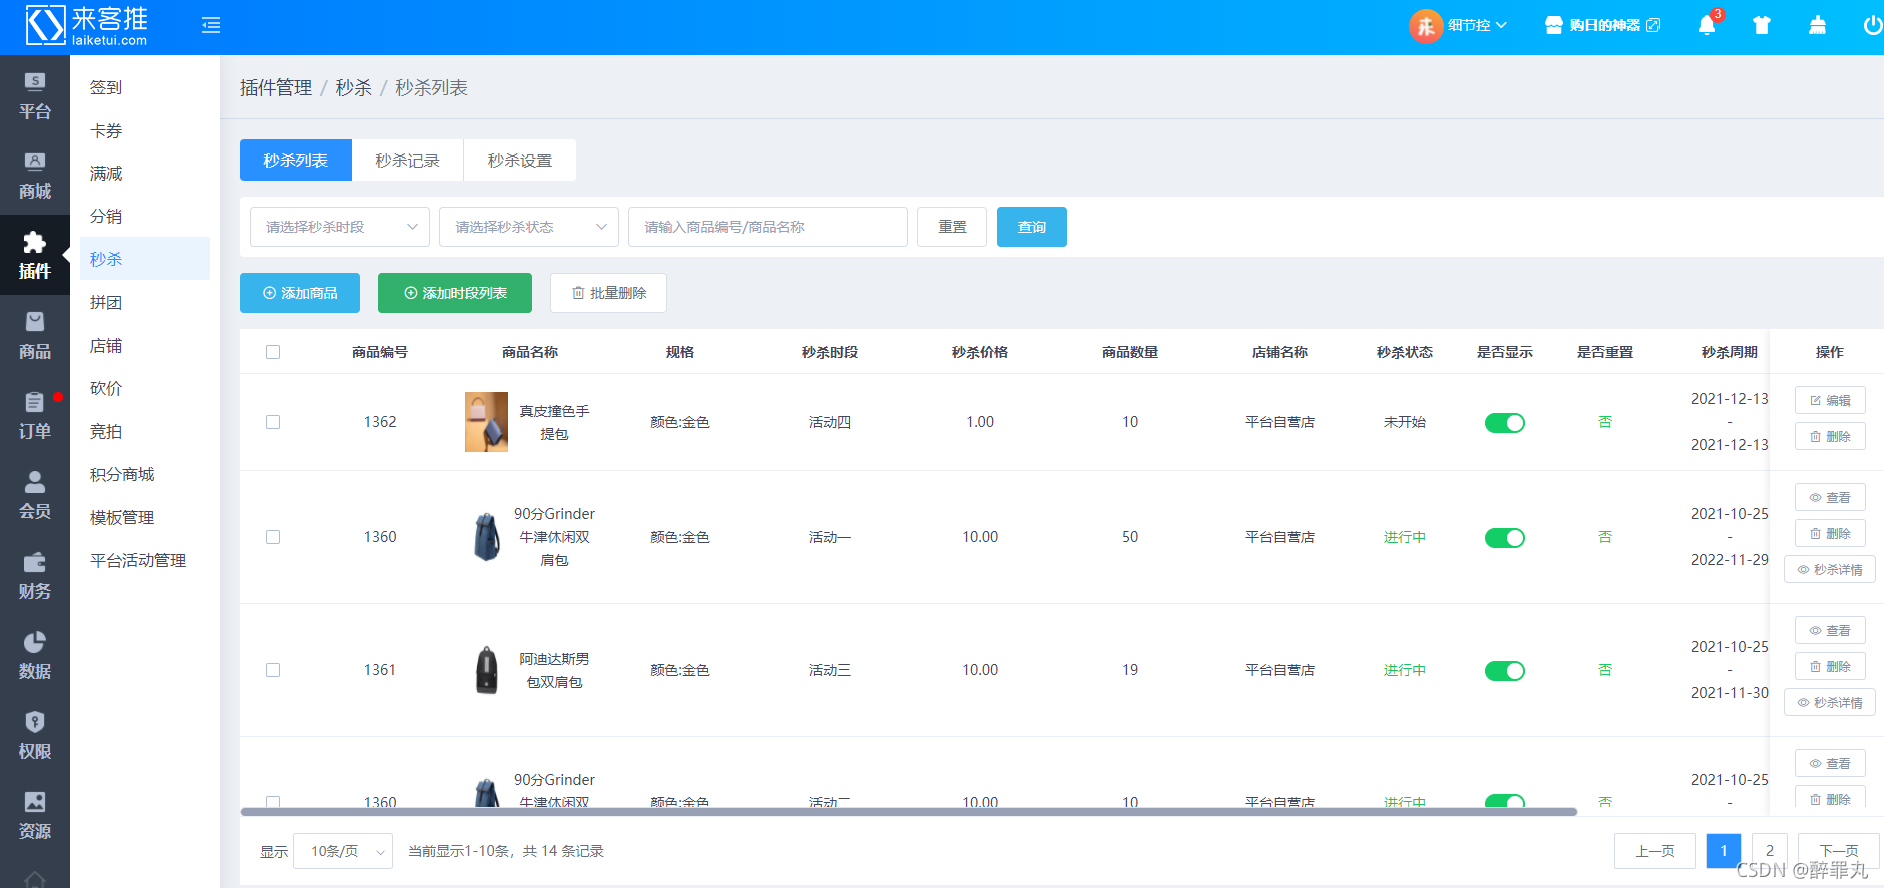The height and width of the screenshot is (888, 1884).
Task: Check the row for product 1362
Action: coord(273,422)
